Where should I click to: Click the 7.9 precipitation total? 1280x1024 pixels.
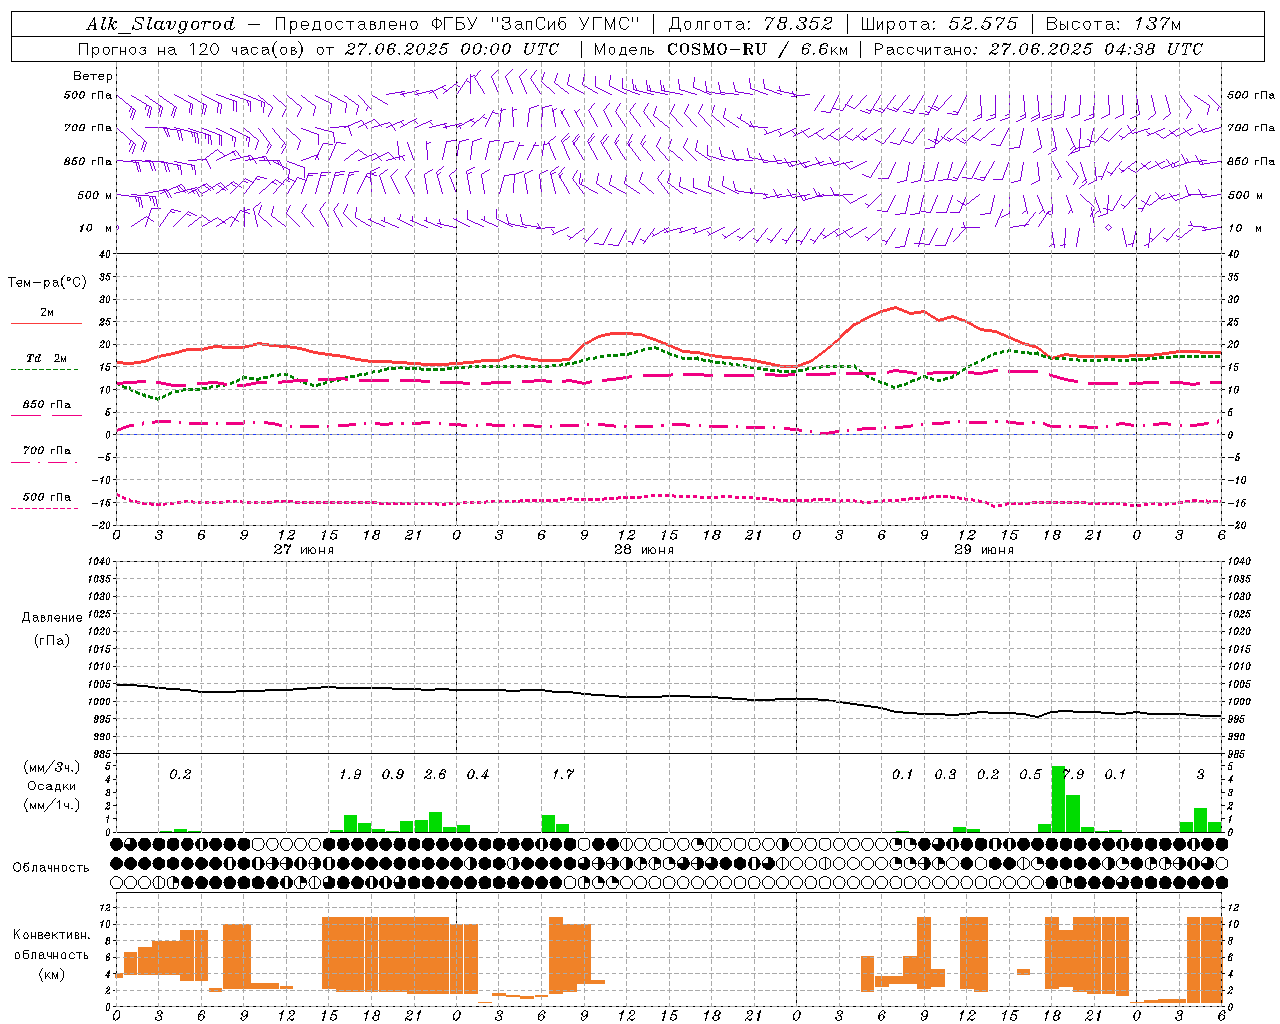click(x=1073, y=774)
